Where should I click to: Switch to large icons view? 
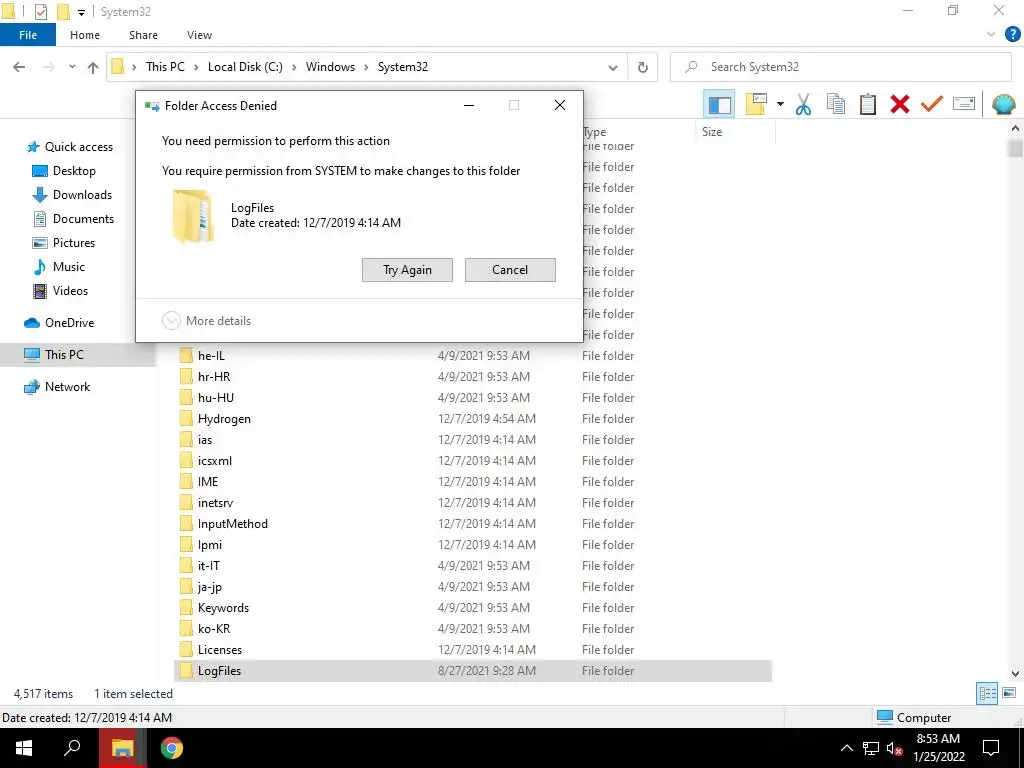[x=1009, y=694]
